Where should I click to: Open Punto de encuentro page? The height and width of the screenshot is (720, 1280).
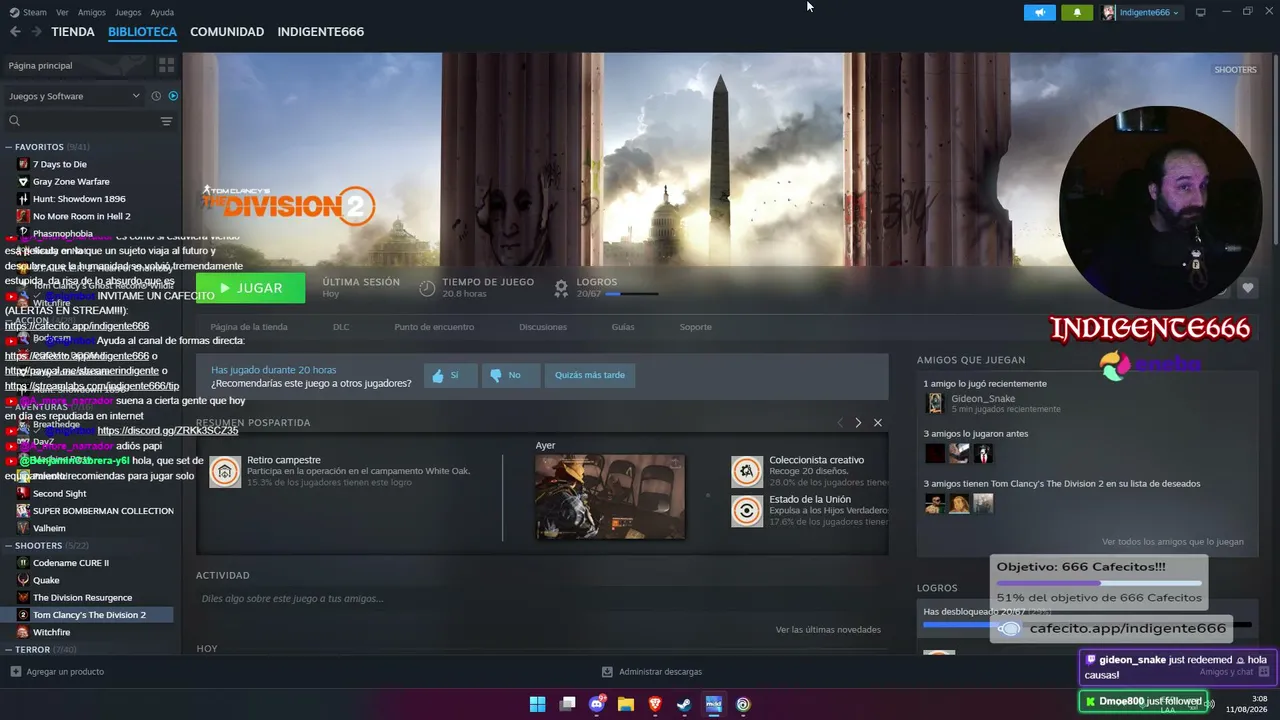pos(434,327)
